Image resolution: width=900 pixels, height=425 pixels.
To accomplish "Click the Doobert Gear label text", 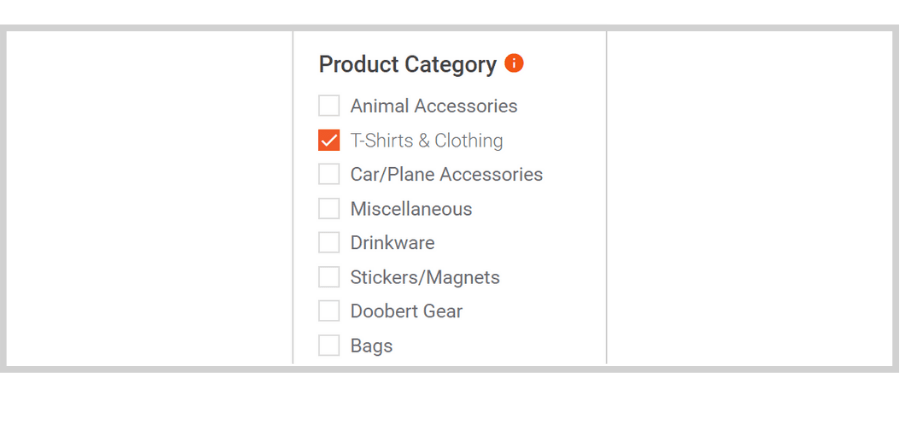I will pyautogui.click(x=406, y=311).
